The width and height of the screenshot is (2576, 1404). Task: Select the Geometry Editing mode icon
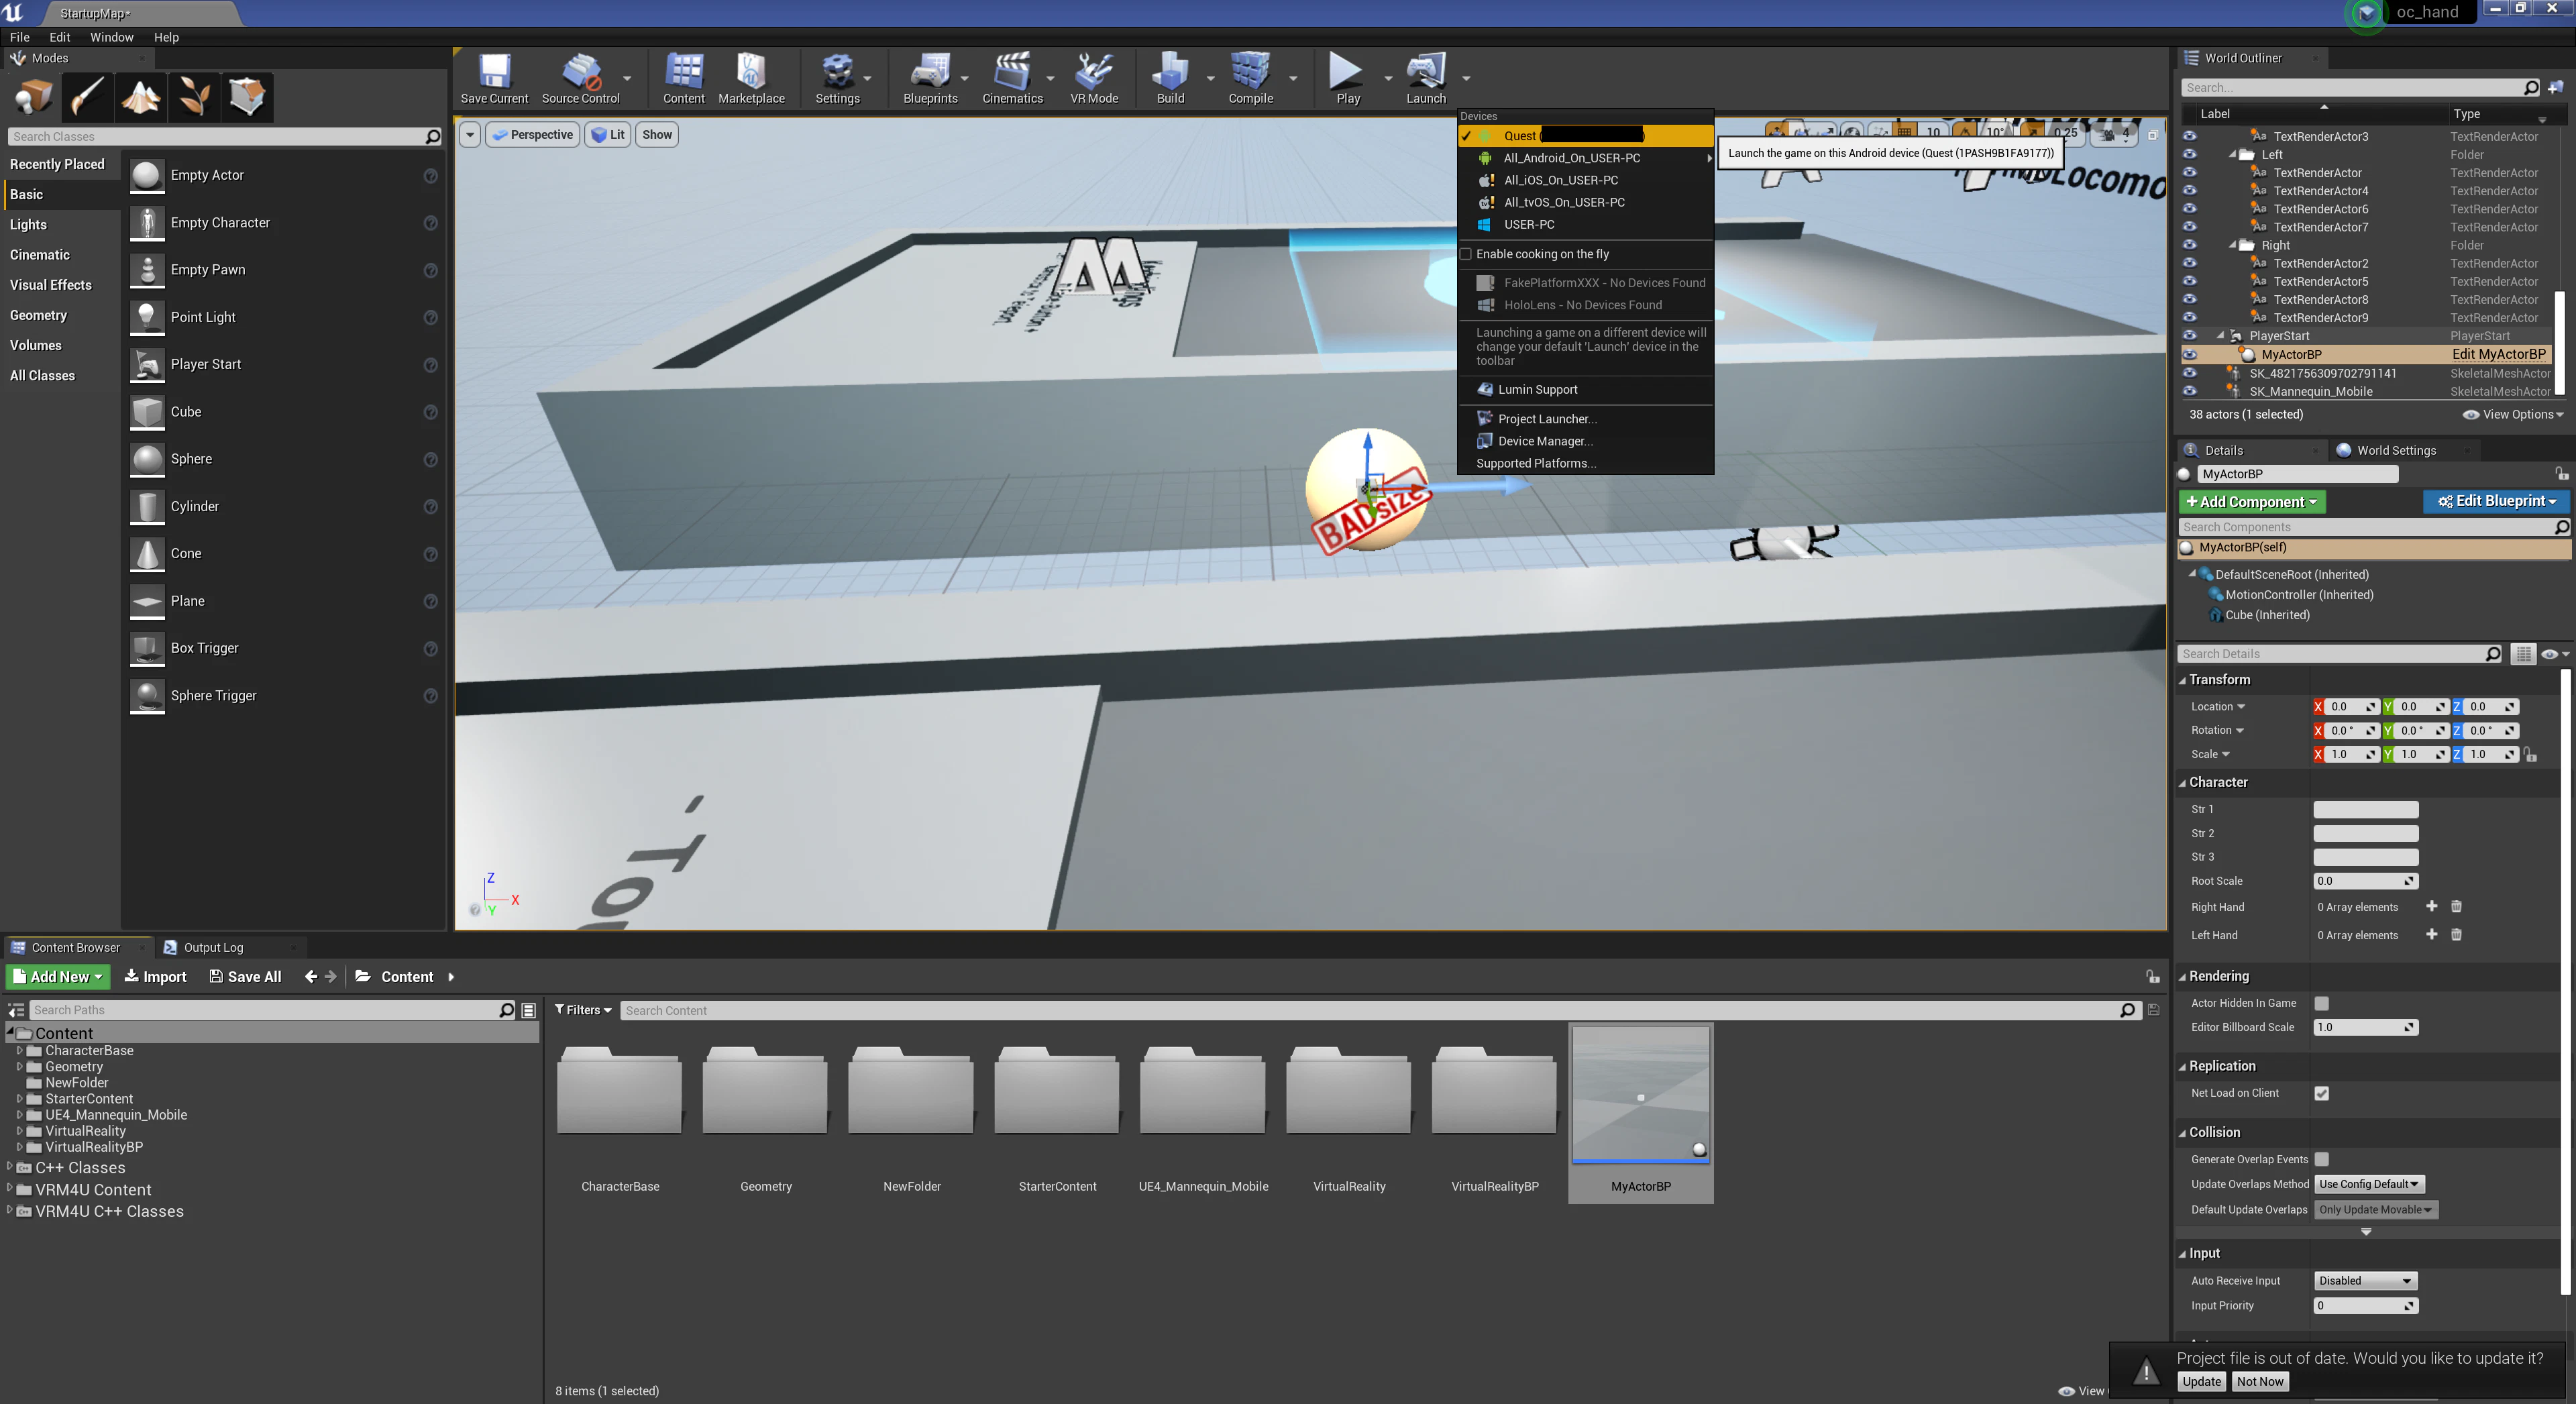point(247,97)
